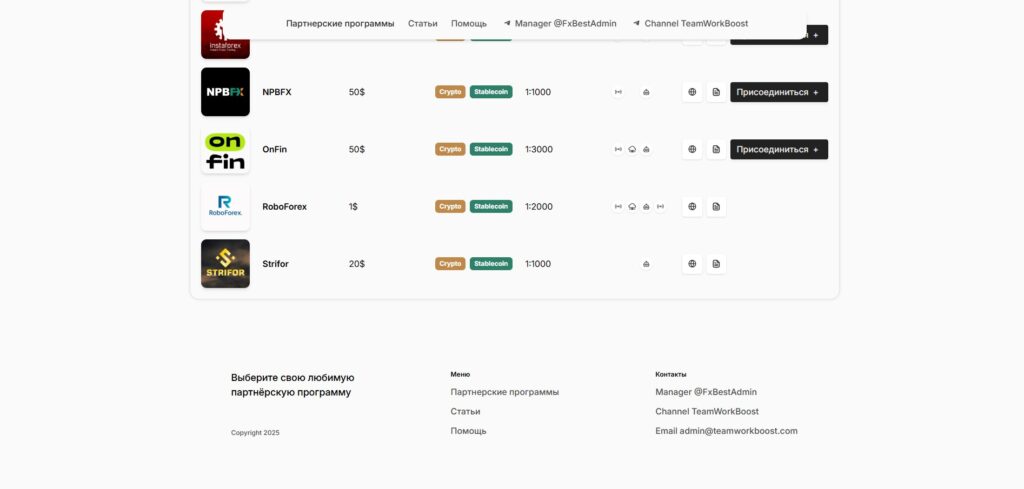1024x489 pixels.
Task: Click the bank building icon in Strifor row
Action: [646, 264]
